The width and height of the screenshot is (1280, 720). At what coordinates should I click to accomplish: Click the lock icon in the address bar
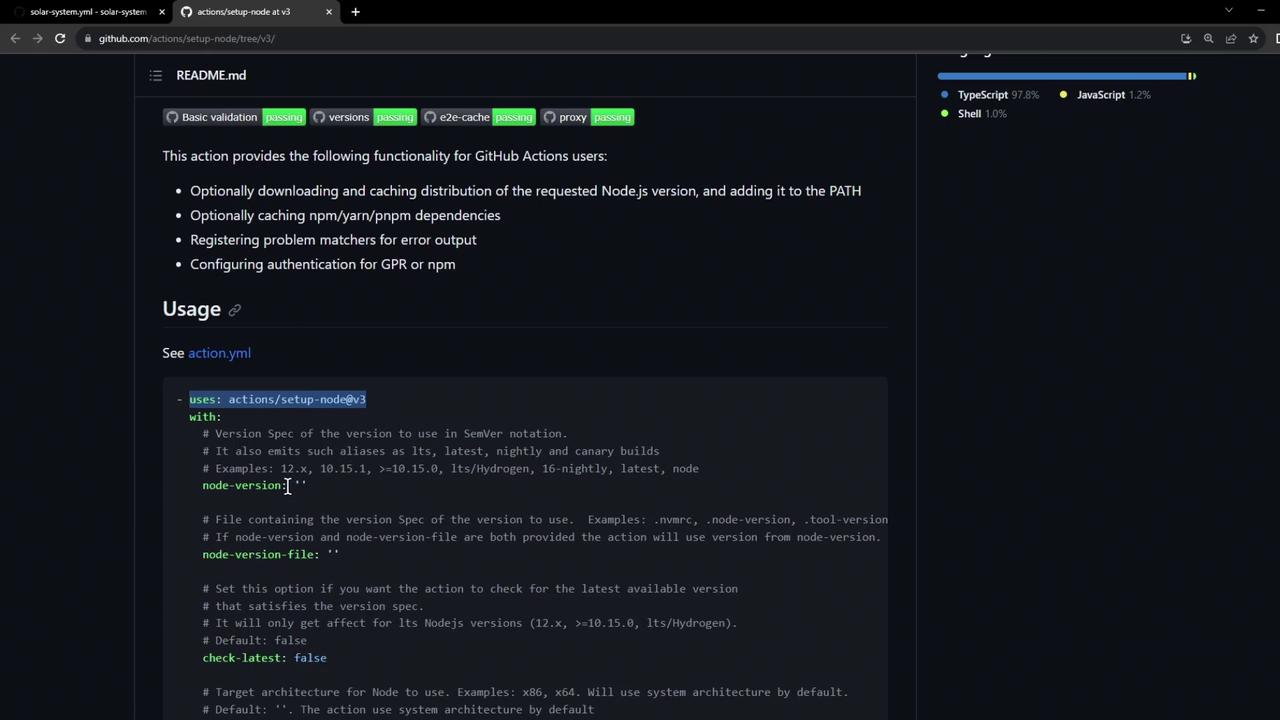click(88, 38)
